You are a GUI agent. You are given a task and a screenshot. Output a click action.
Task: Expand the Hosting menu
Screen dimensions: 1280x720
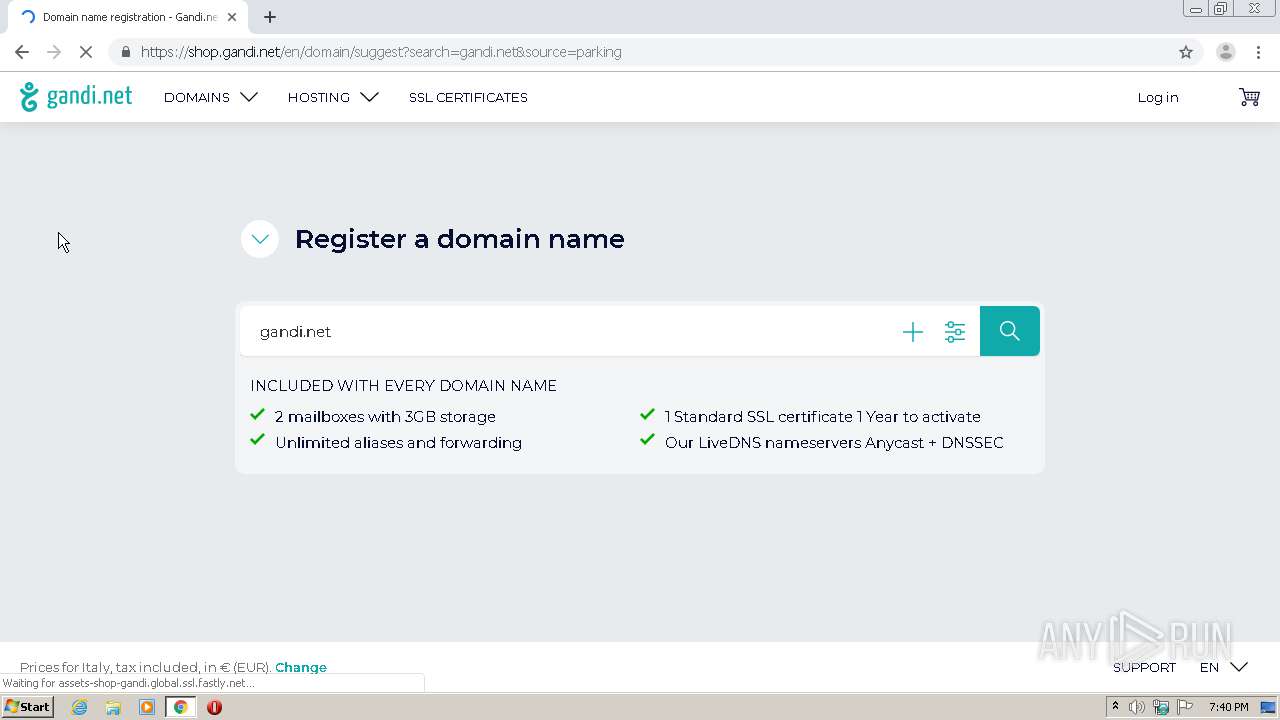(x=334, y=97)
